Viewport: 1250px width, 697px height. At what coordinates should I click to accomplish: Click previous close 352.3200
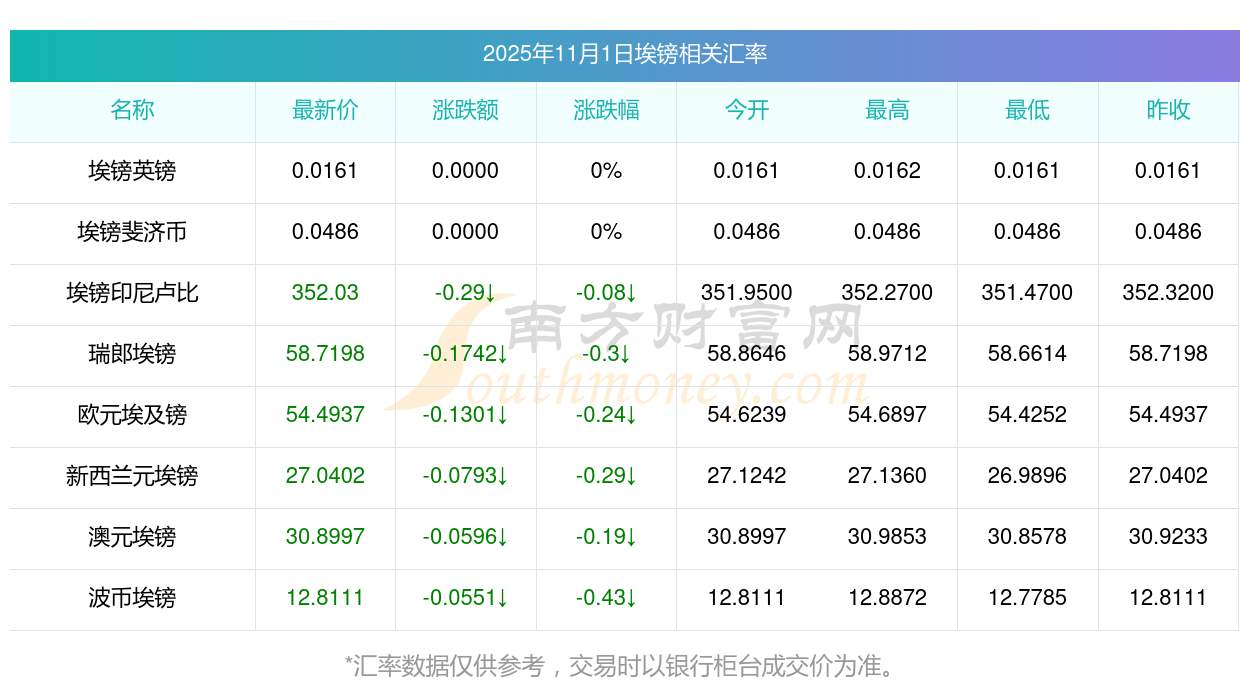click(x=1168, y=293)
